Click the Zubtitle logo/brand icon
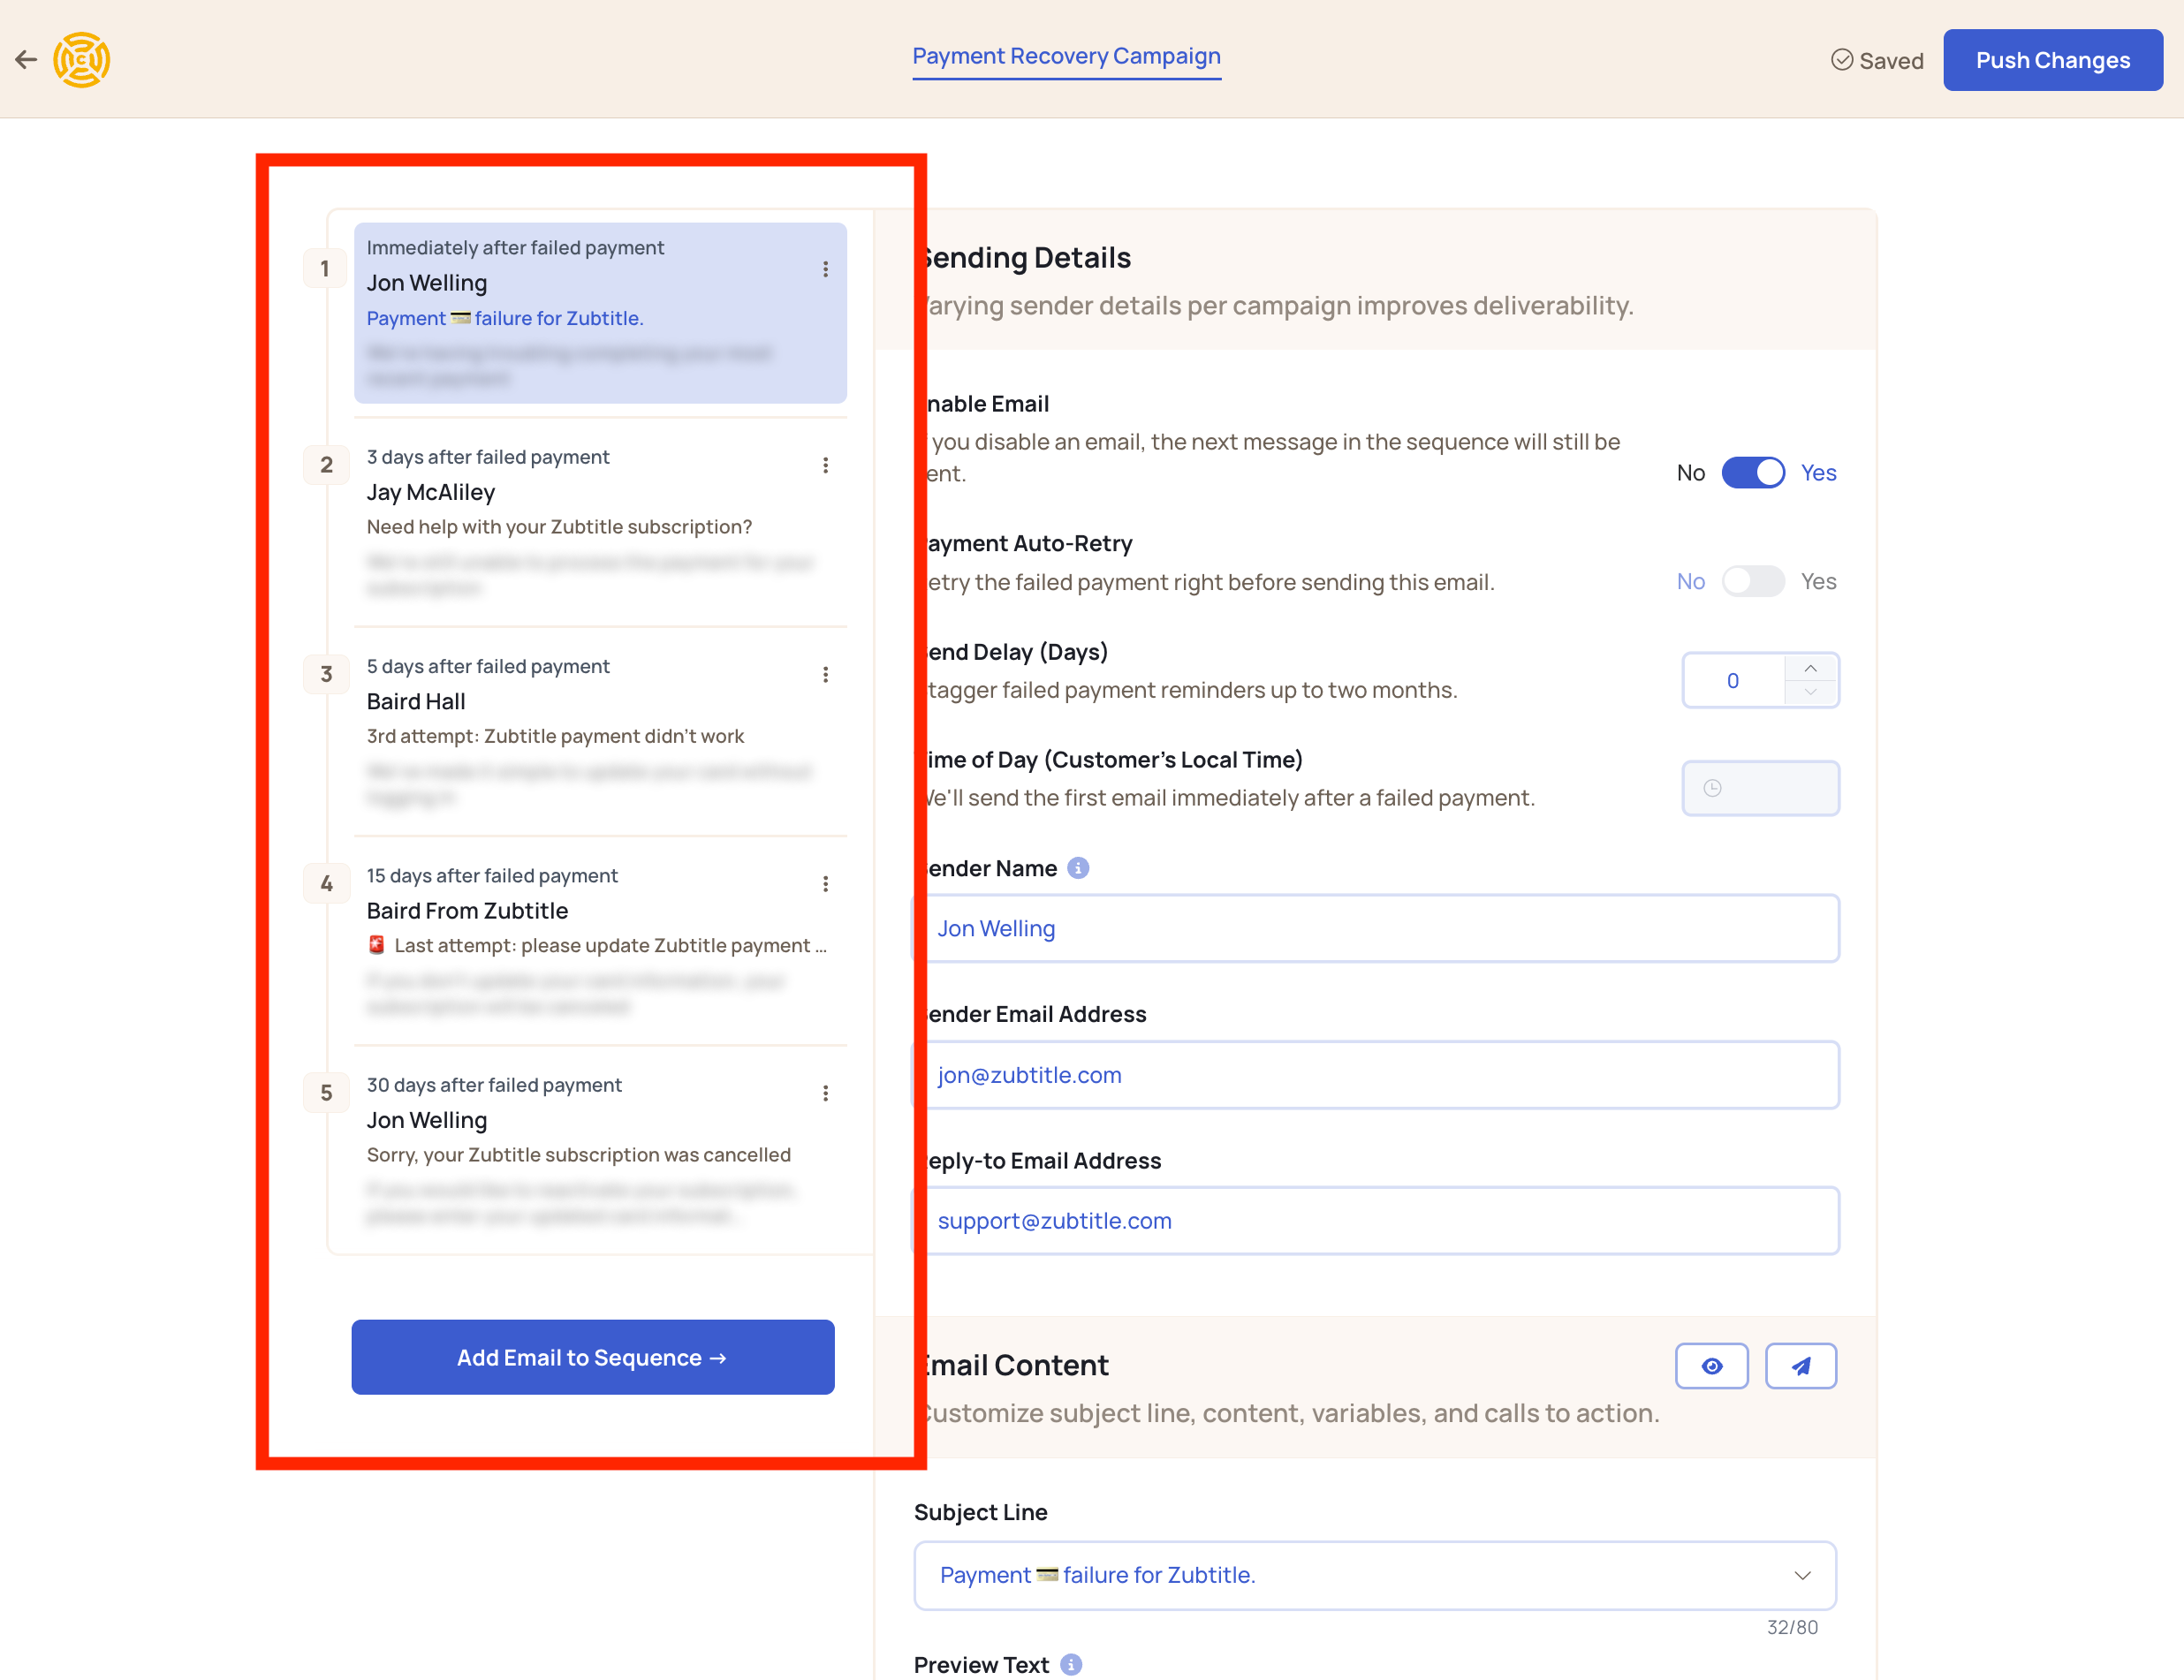 pos(81,58)
